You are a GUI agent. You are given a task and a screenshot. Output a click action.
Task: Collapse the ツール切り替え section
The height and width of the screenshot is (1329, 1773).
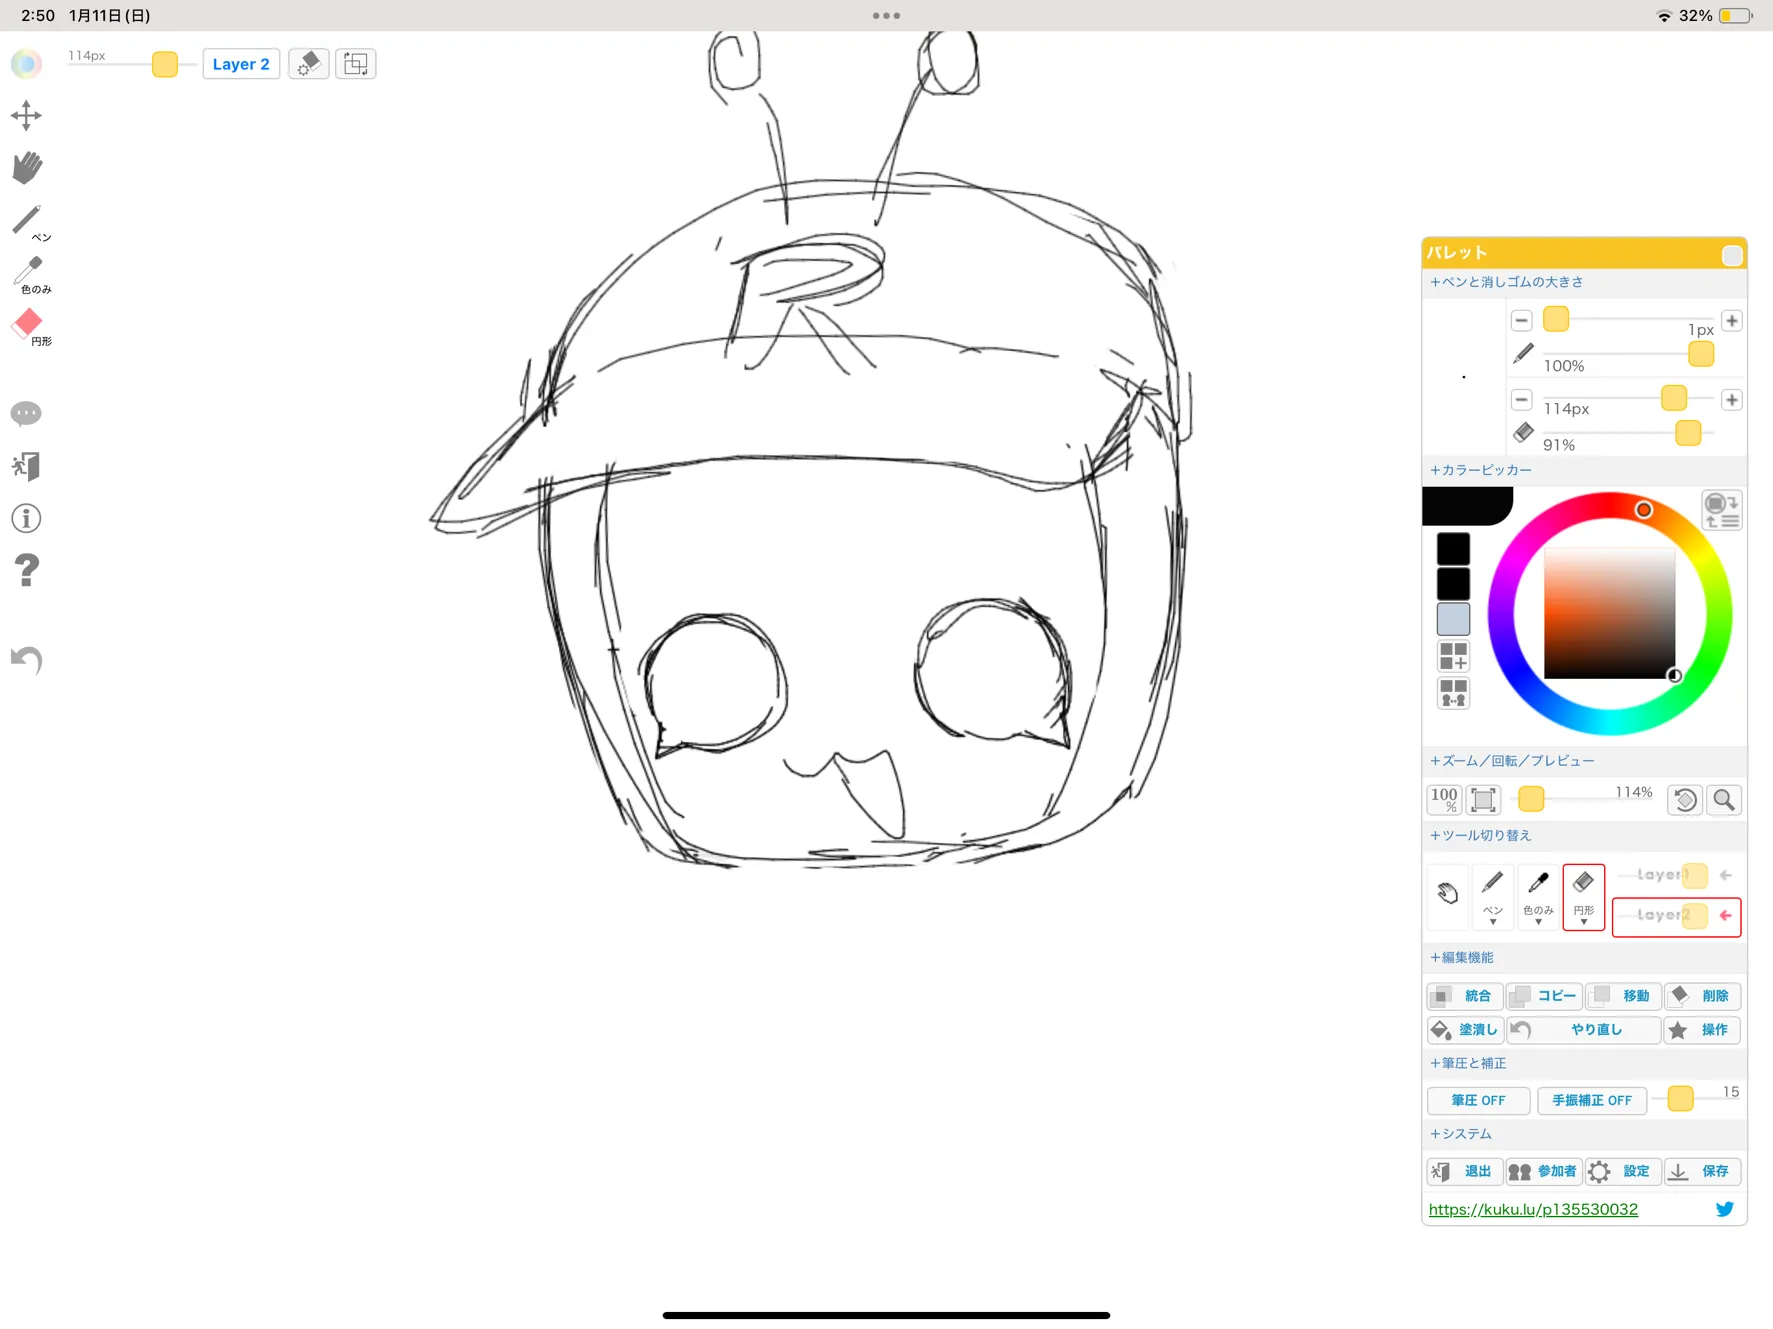[1480, 835]
